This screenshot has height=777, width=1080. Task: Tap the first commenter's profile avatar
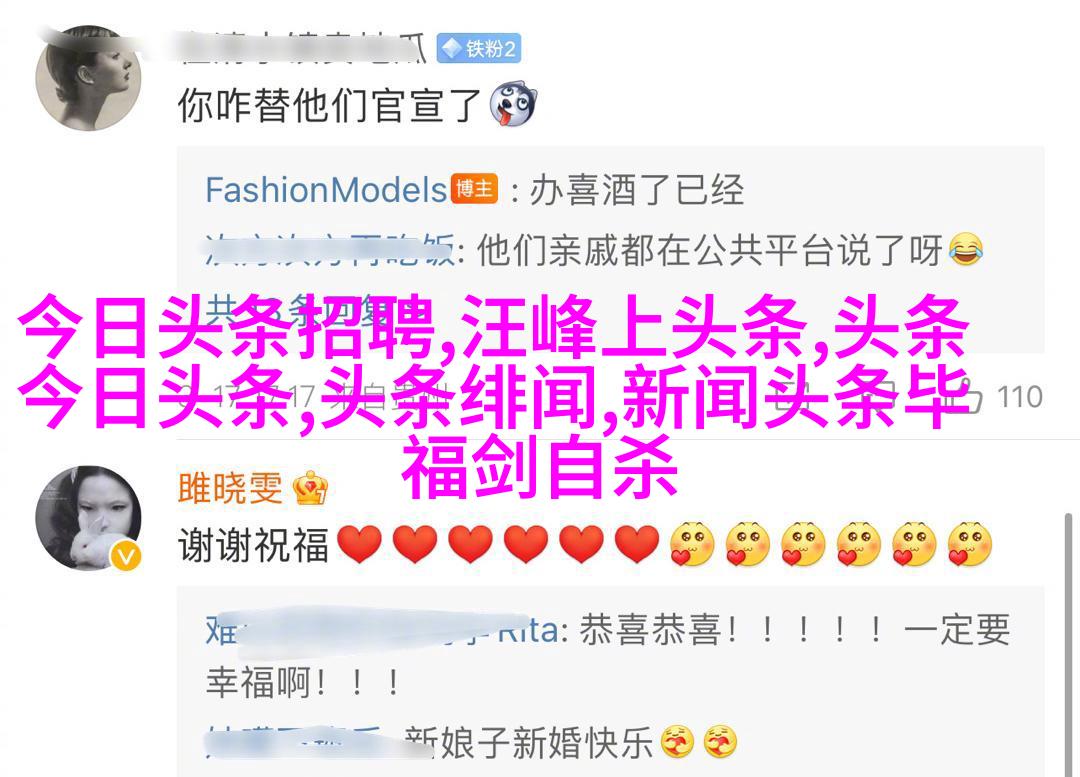(88, 78)
